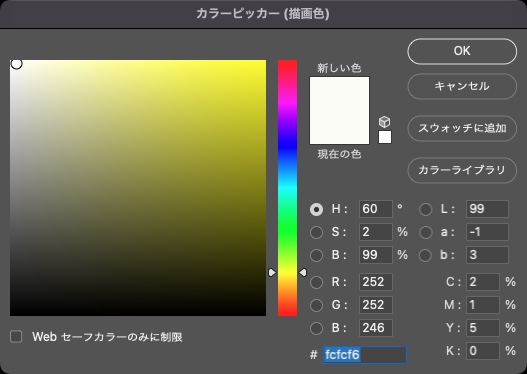527x374 pixels.
Task: Open the カラーライブラリ button
Action: (x=462, y=170)
